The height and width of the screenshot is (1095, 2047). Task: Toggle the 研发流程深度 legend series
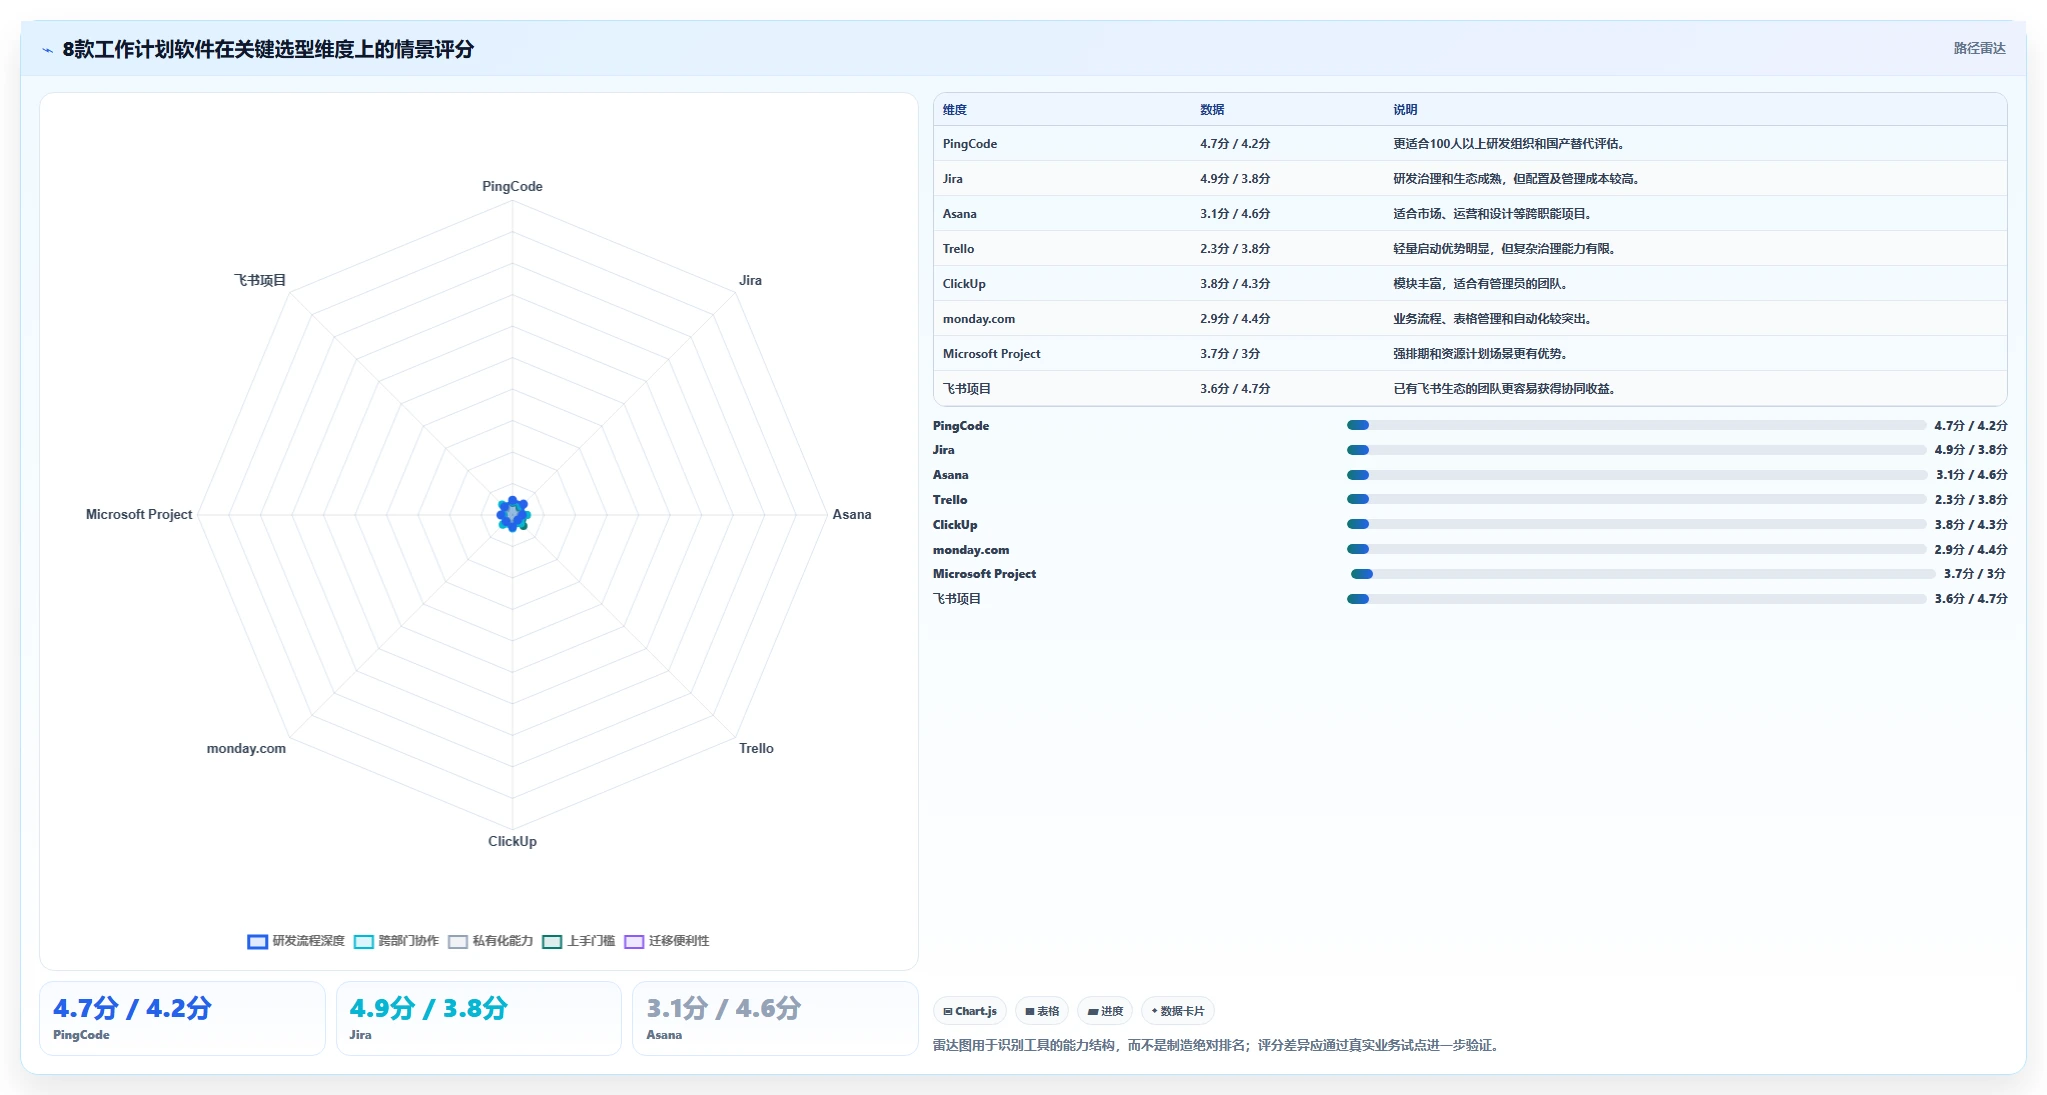click(x=296, y=941)
